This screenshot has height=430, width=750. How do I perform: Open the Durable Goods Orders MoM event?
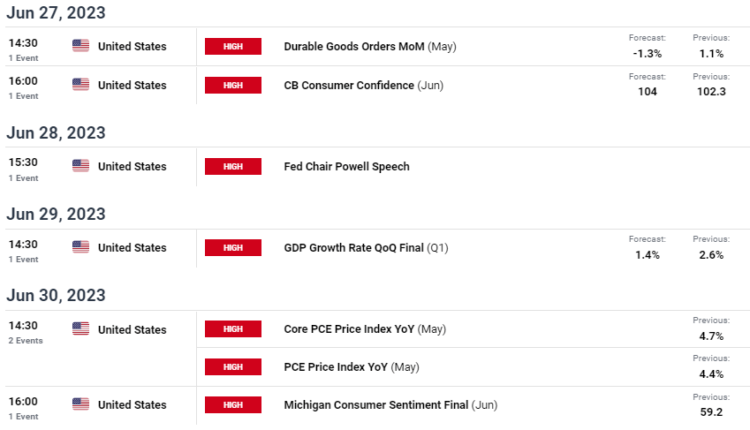354,46
